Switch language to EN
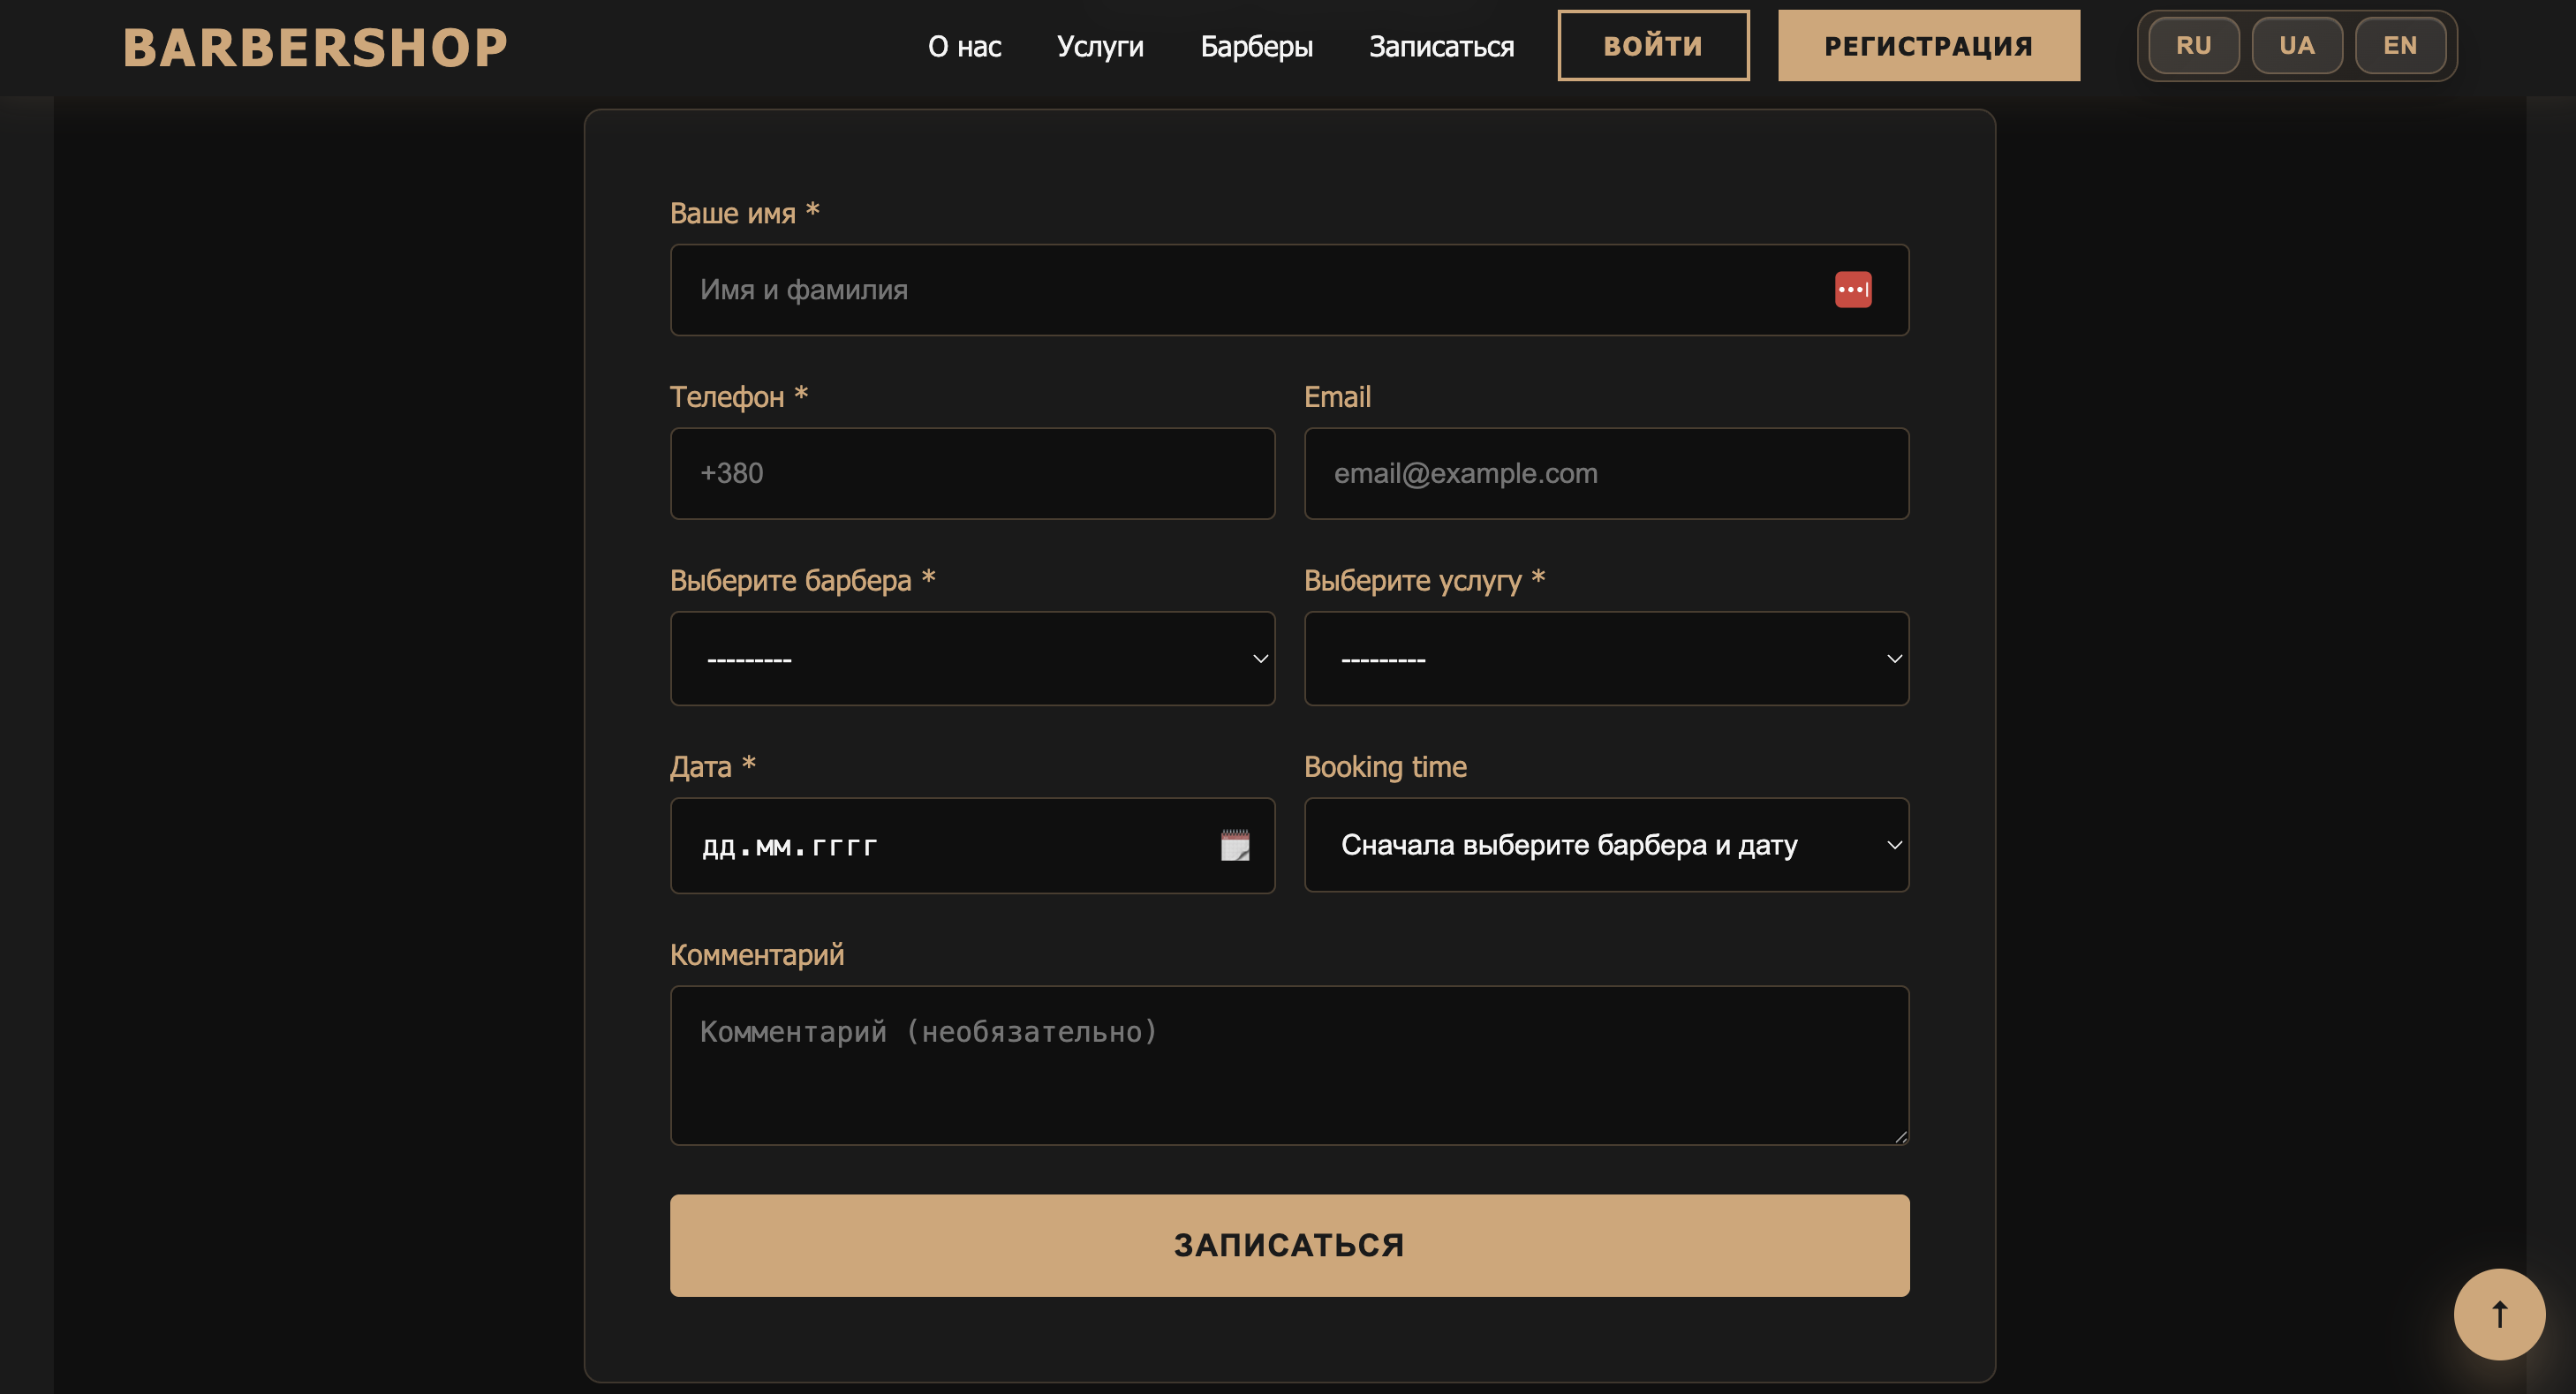This screenshot has width=2576, height=1394. [2399, 46]
